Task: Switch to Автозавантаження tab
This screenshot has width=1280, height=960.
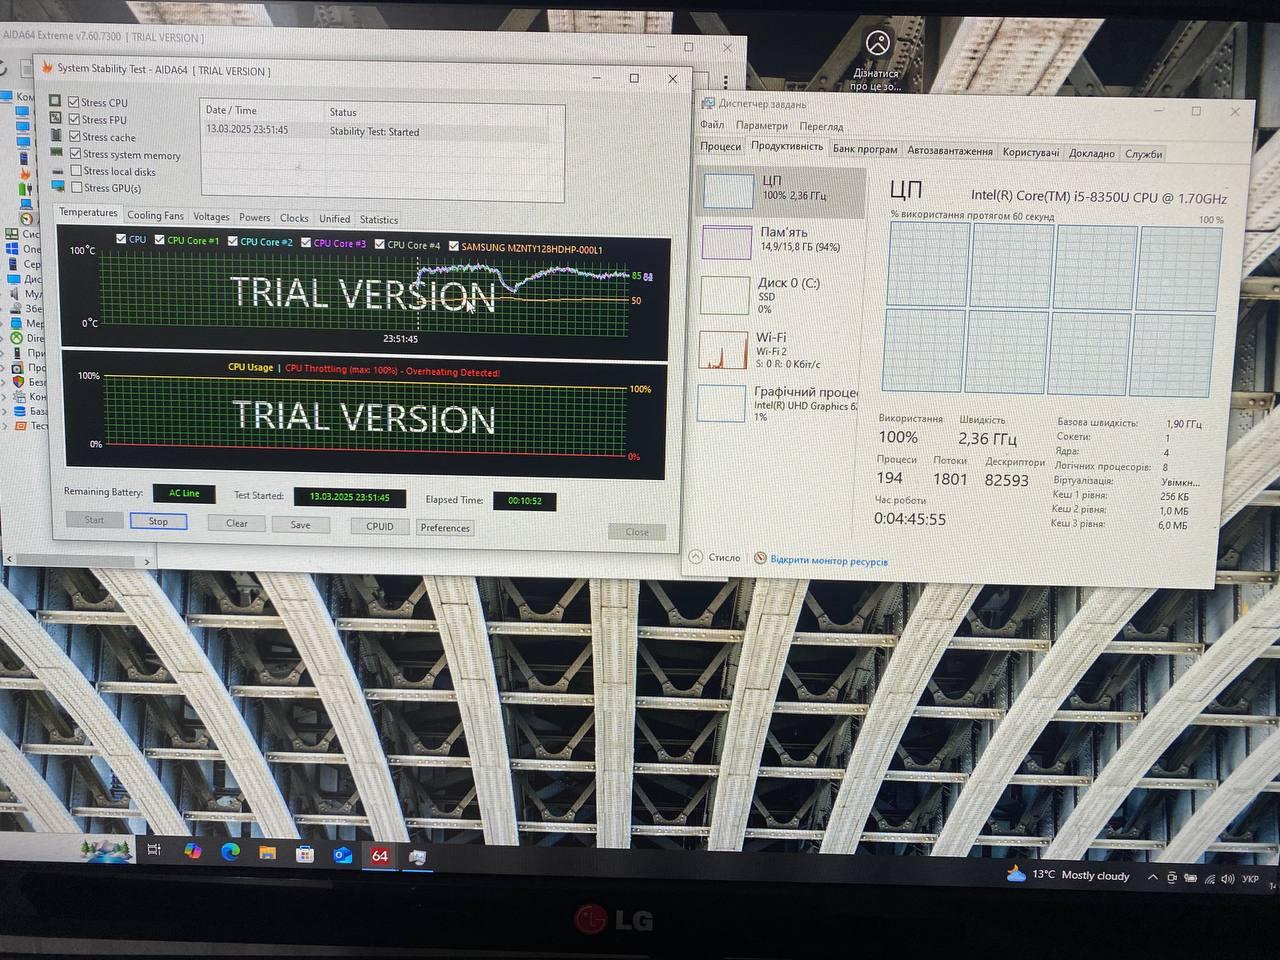Action: 950,151
